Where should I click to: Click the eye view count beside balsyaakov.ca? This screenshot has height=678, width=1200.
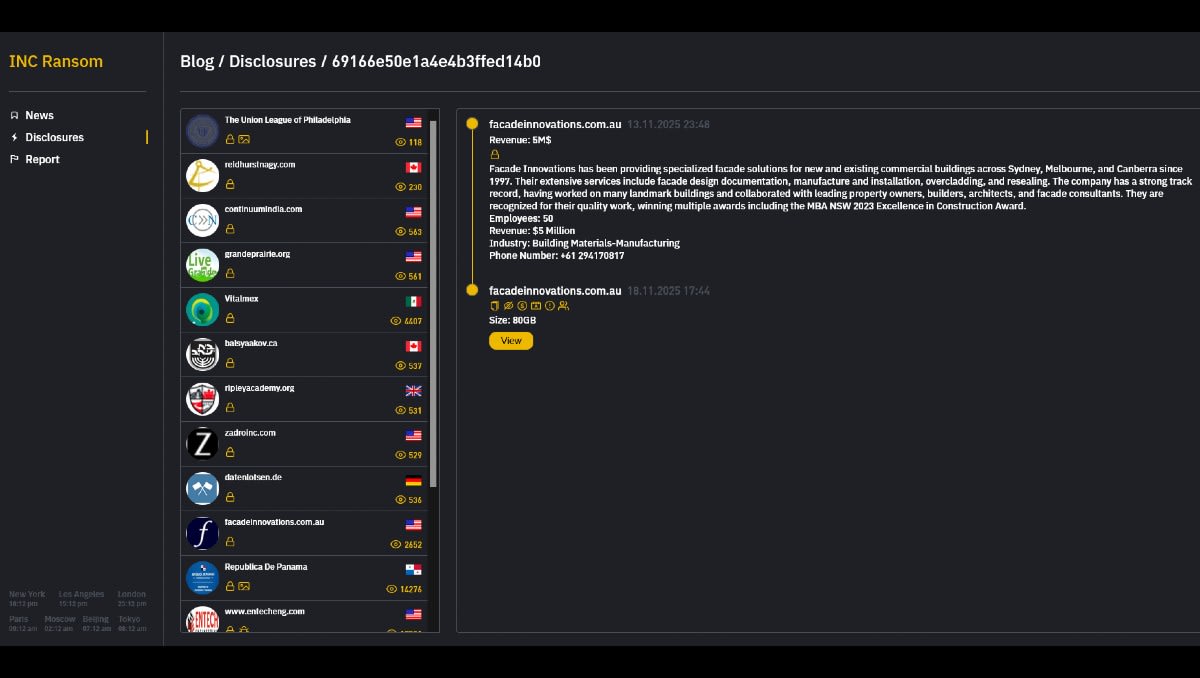(408, 365)
